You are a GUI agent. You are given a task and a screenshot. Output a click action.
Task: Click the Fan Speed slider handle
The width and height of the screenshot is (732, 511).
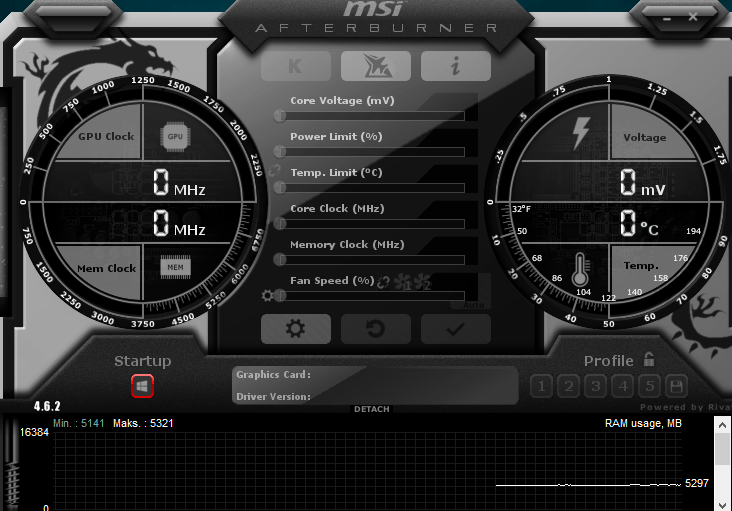[280, 295]
